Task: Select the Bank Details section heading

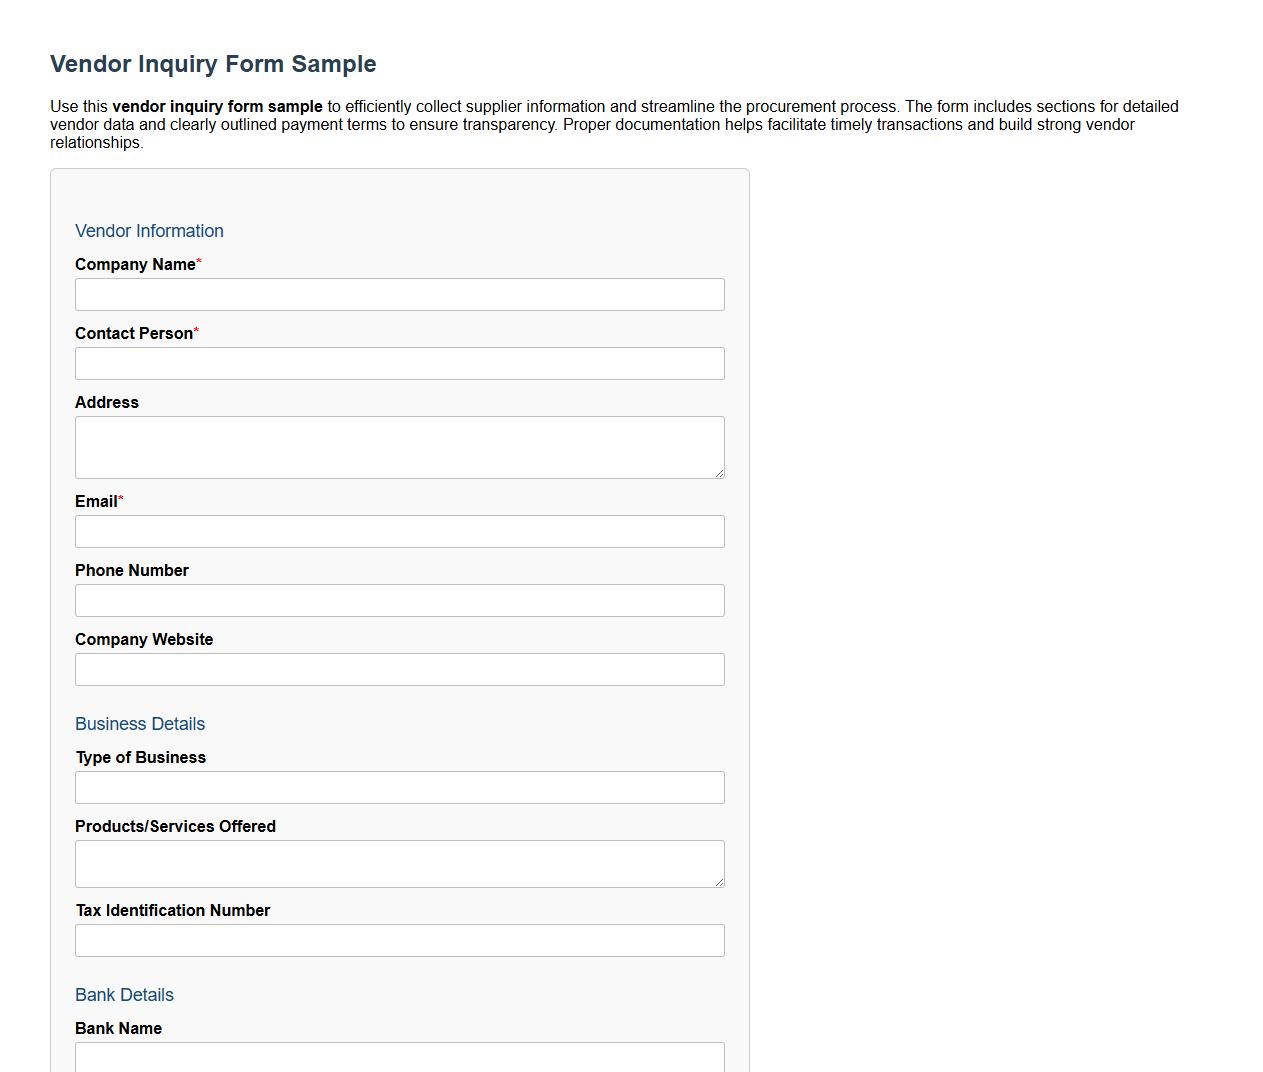Action: pyautogui.click(x=124, y=995)
